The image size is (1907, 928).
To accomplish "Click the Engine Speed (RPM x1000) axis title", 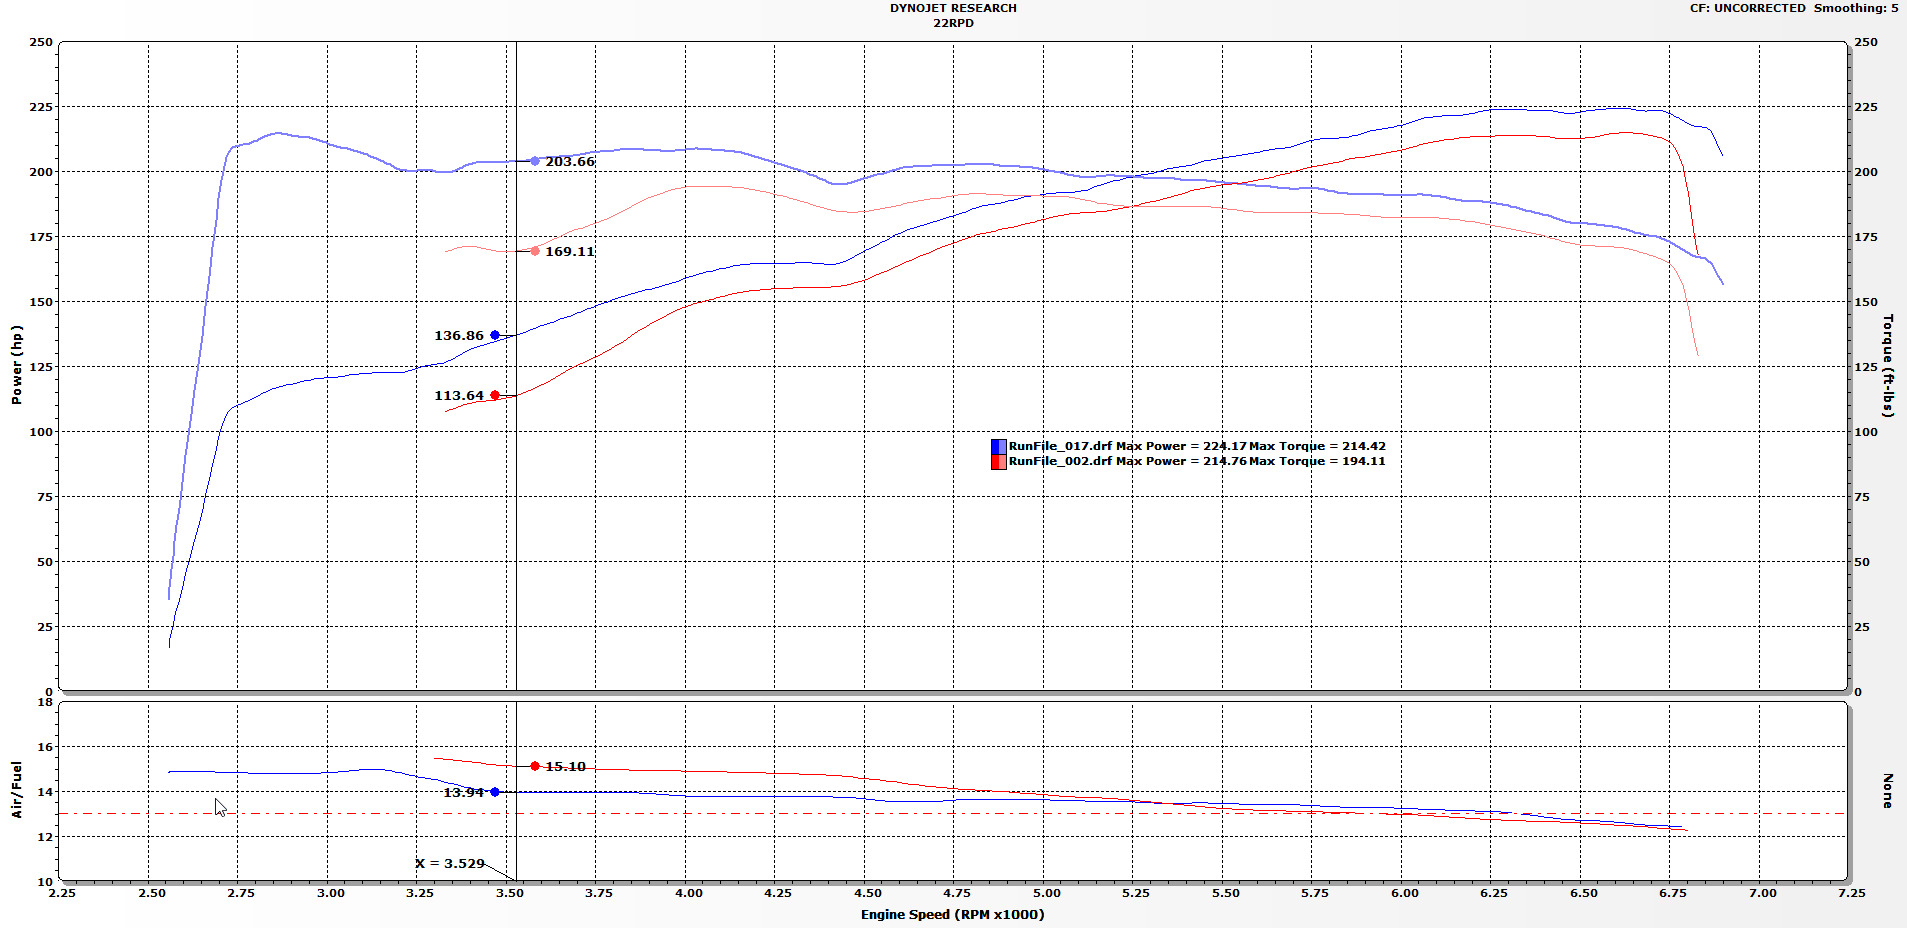I will 952,914.
